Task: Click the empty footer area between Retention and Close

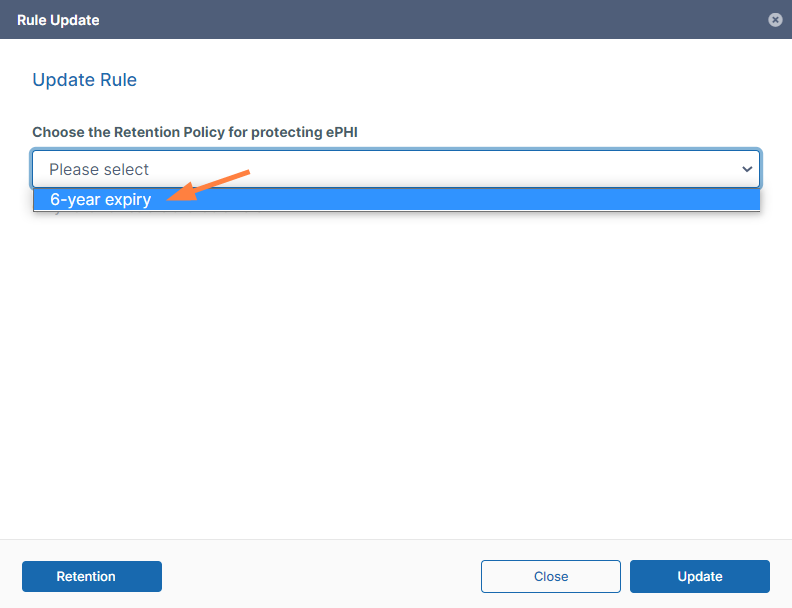Action: coord(320,576)
